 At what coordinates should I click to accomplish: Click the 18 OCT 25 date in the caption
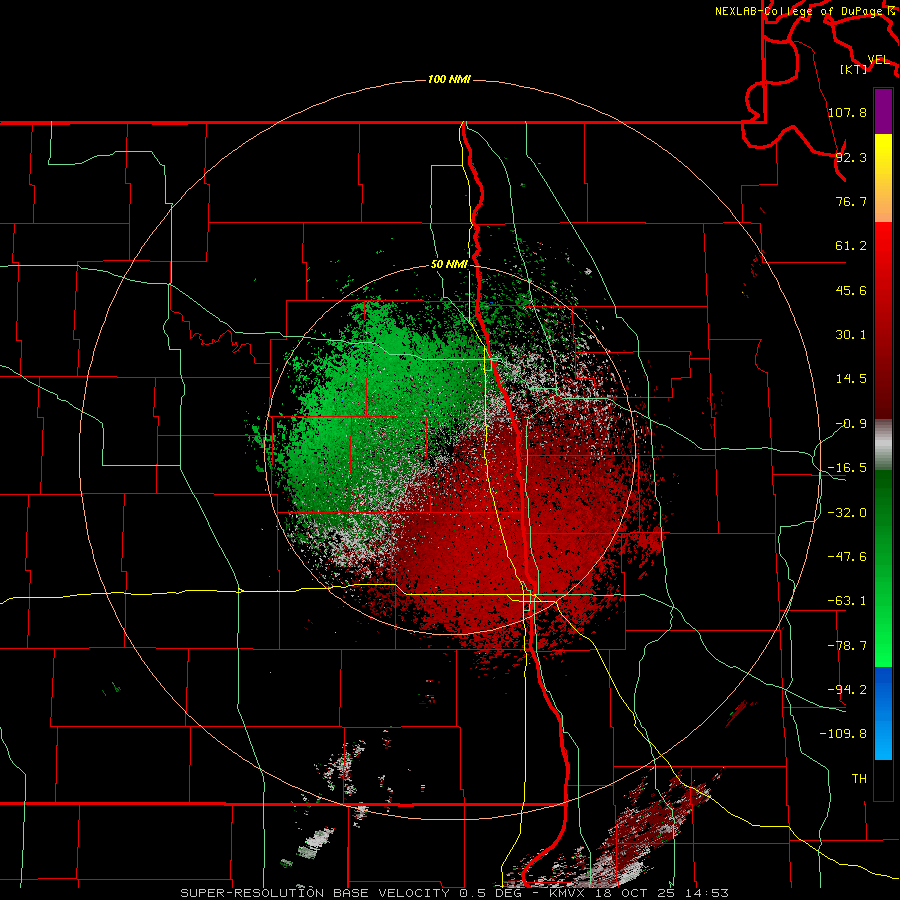click(x=635, y=893)
